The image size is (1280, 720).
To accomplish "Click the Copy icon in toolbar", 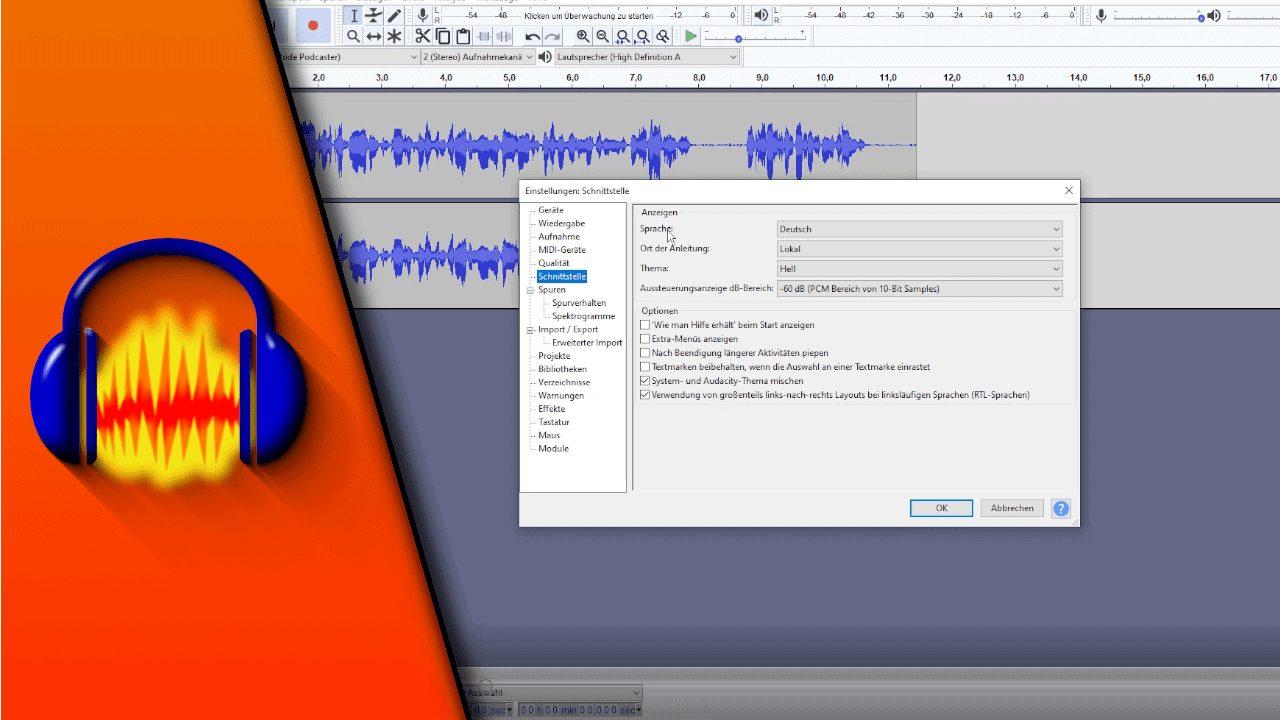I will pyautogui.click(x=443, y=36).
